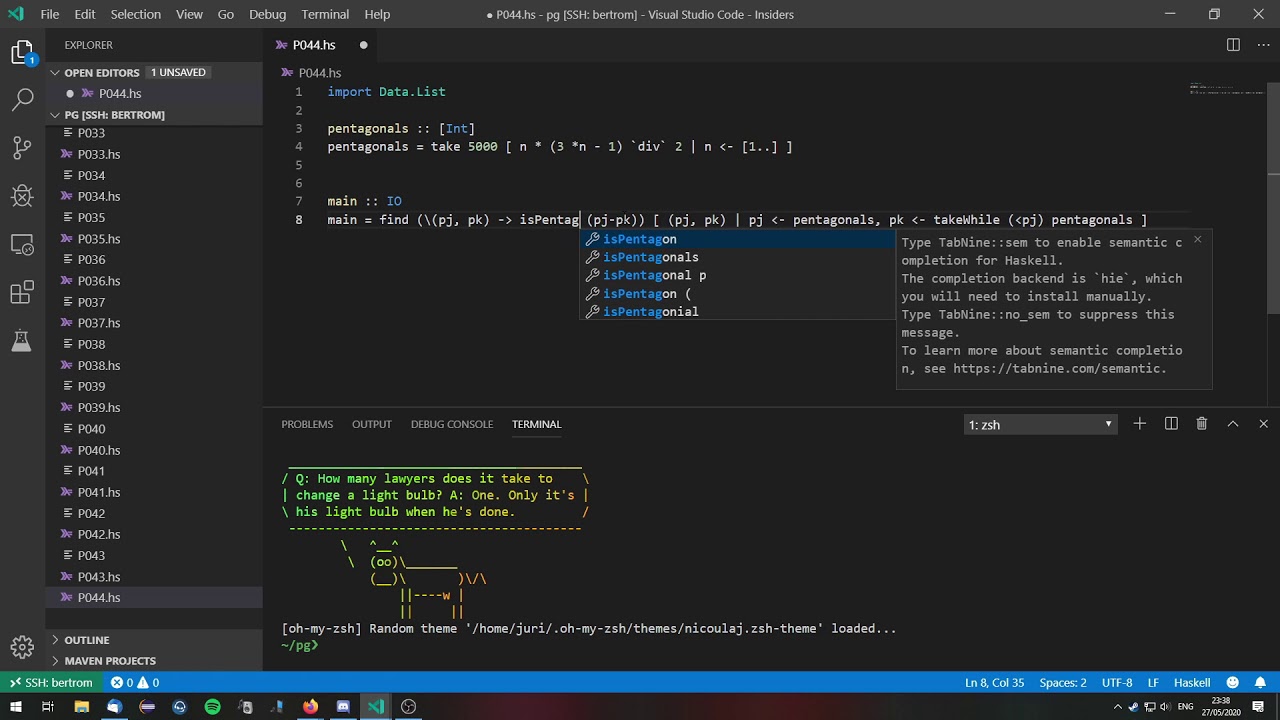Open the Search view in activity bar
This screenshot has height=720, width=1280.
pyautogui.click(x=22, y=100)
